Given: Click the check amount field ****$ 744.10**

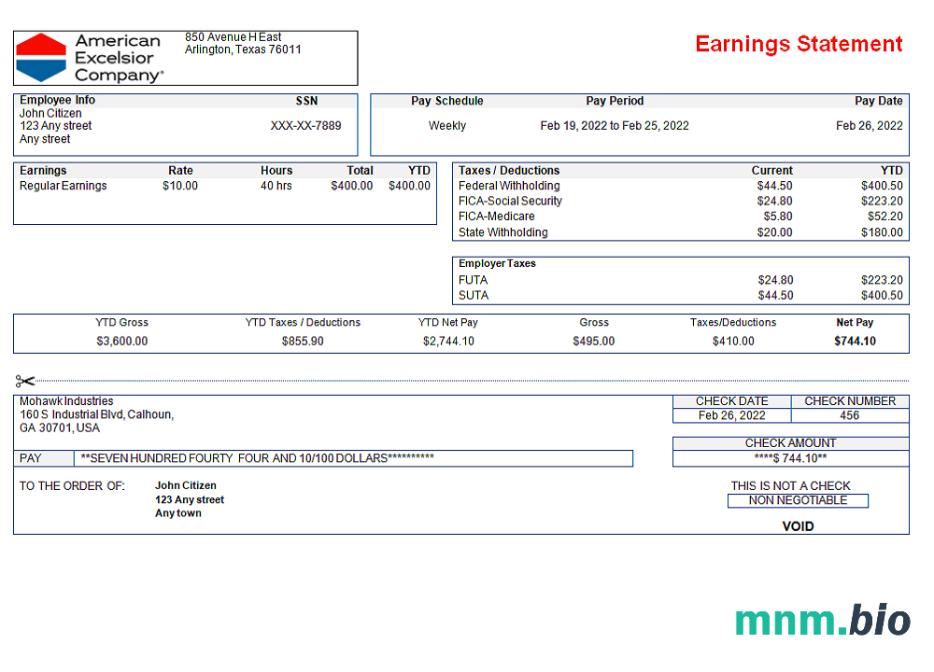Looking at the screenshot, I should tap(790, 459).
